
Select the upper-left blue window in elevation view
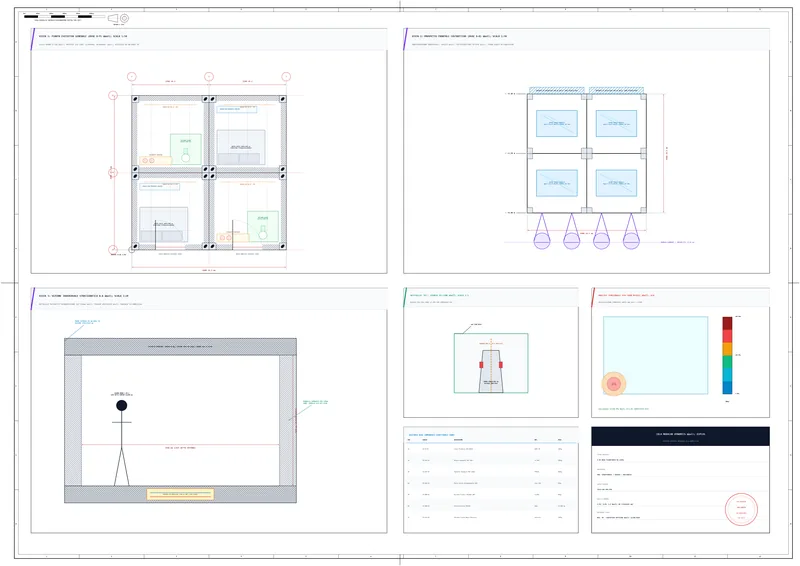(557, 123)
